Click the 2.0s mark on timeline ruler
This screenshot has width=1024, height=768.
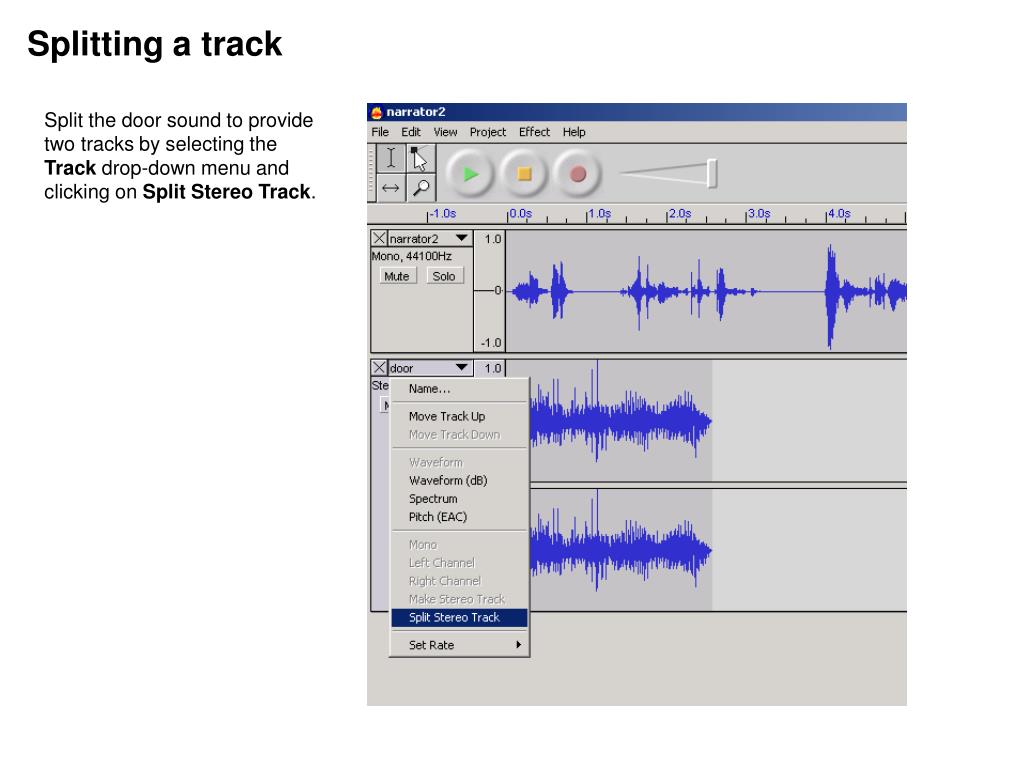(679, 214)
